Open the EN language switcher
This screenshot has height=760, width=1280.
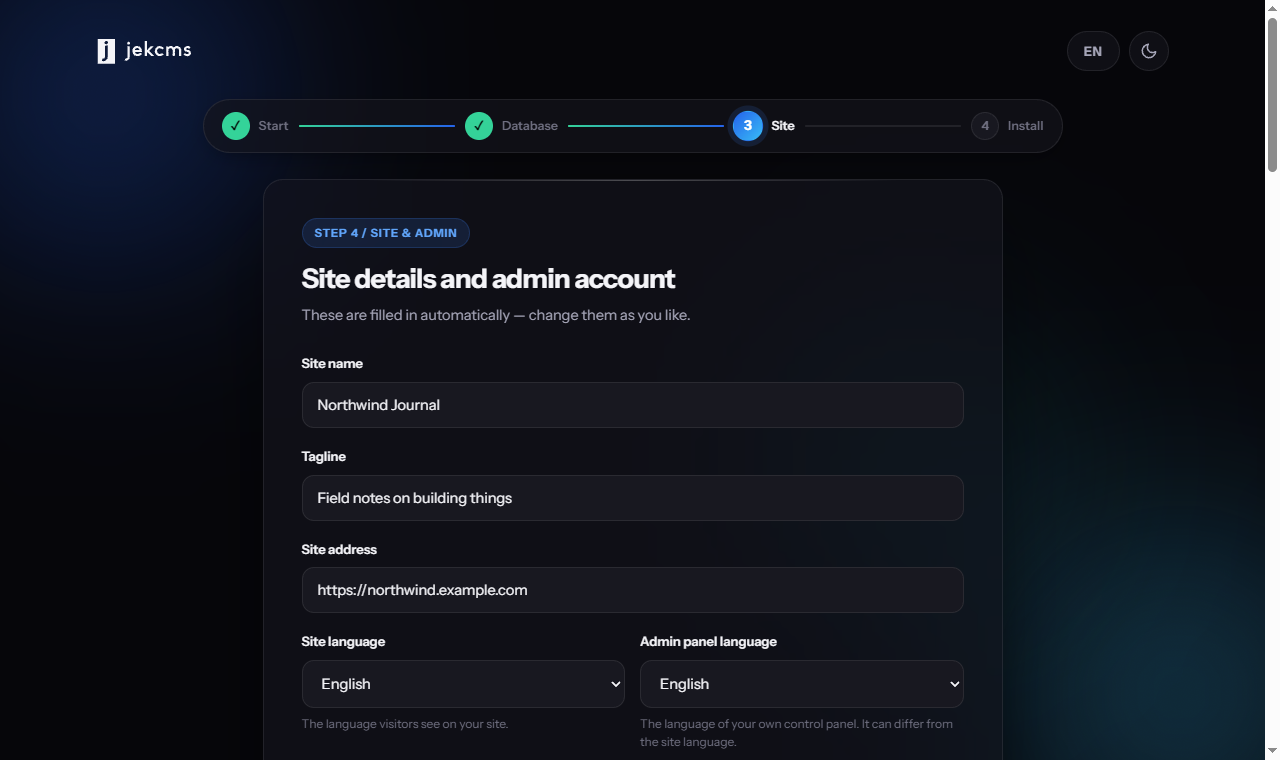point(1093,51)
